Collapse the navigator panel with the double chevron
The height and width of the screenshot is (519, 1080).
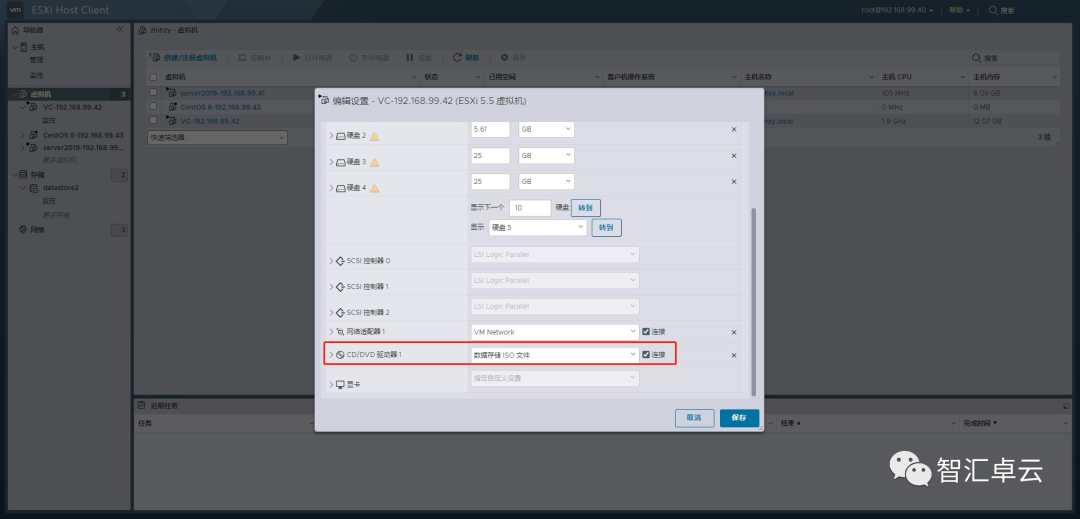click(120, 30)
